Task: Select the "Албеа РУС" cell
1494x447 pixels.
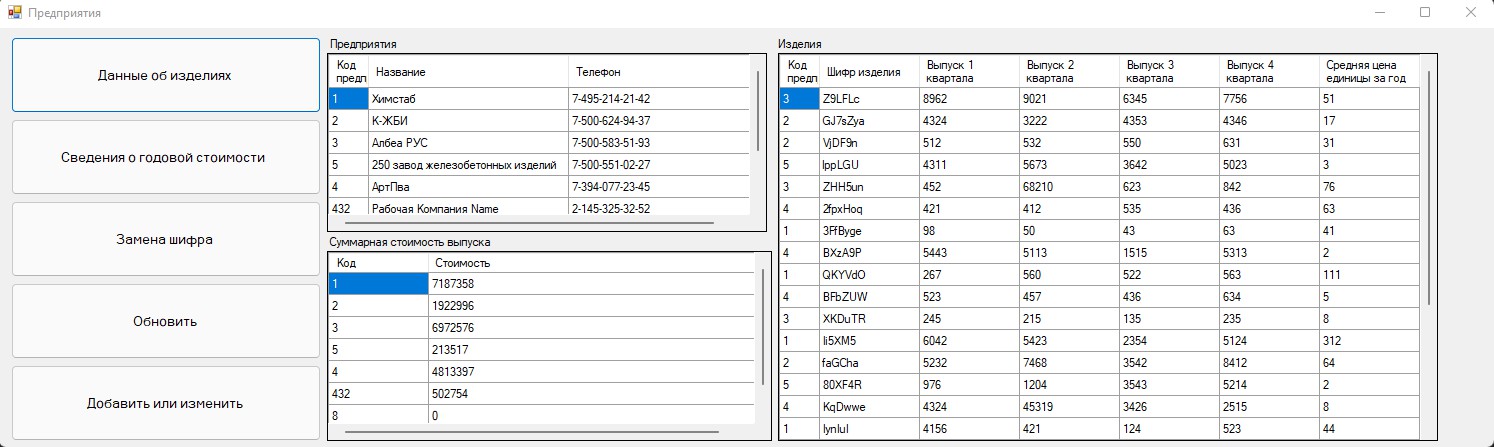Action: [468, 143]
